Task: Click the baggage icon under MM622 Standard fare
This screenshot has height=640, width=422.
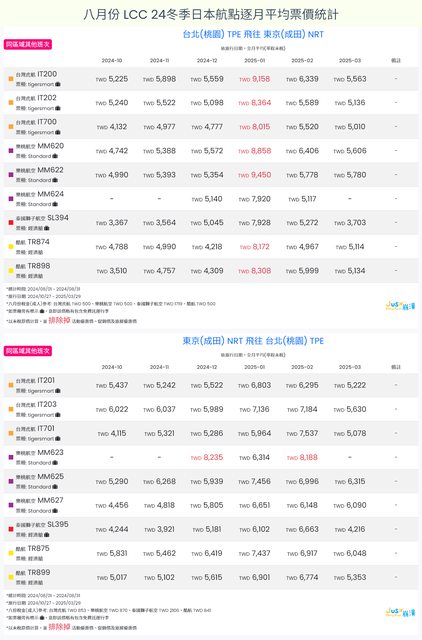Action: [55, 180]
